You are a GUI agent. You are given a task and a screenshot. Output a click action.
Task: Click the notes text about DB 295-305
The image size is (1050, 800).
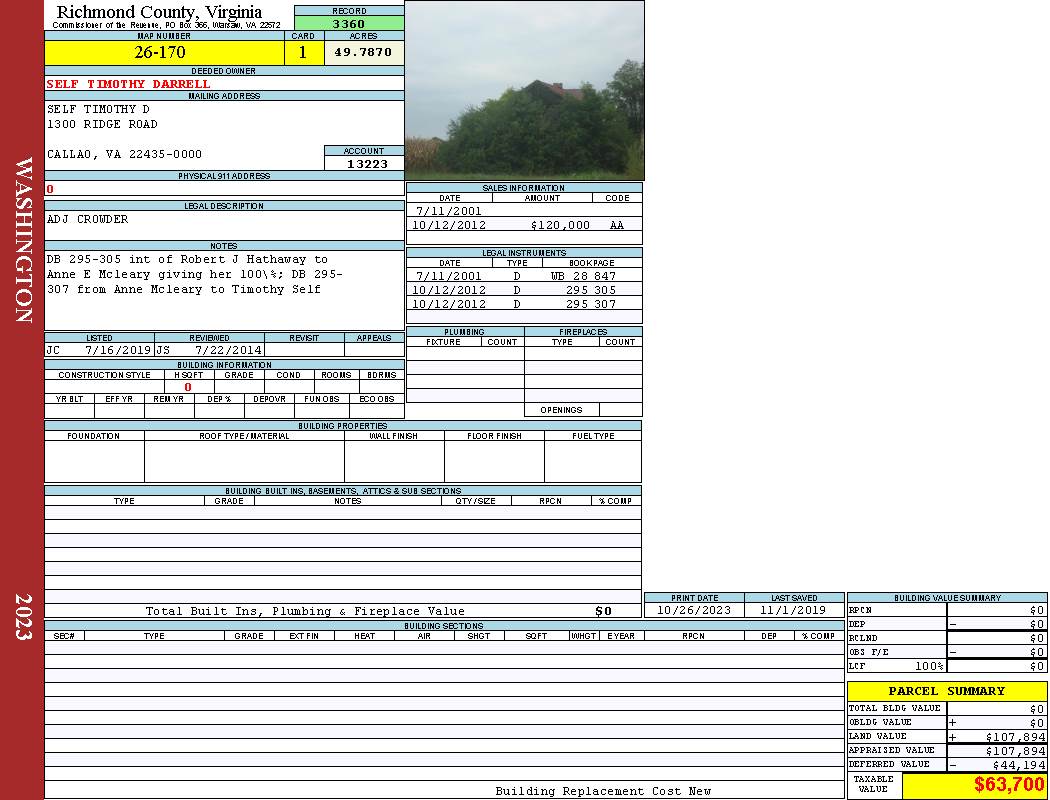coord(195,274)
